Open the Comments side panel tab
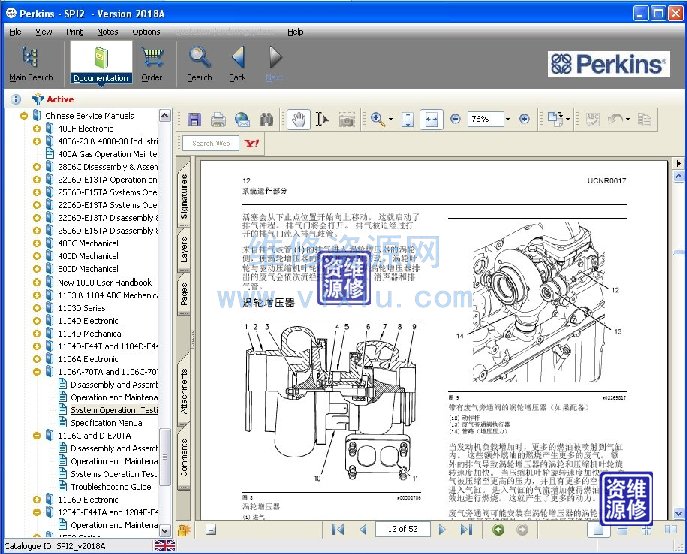The width and height of the screenshot is (687, 554). 184,457
